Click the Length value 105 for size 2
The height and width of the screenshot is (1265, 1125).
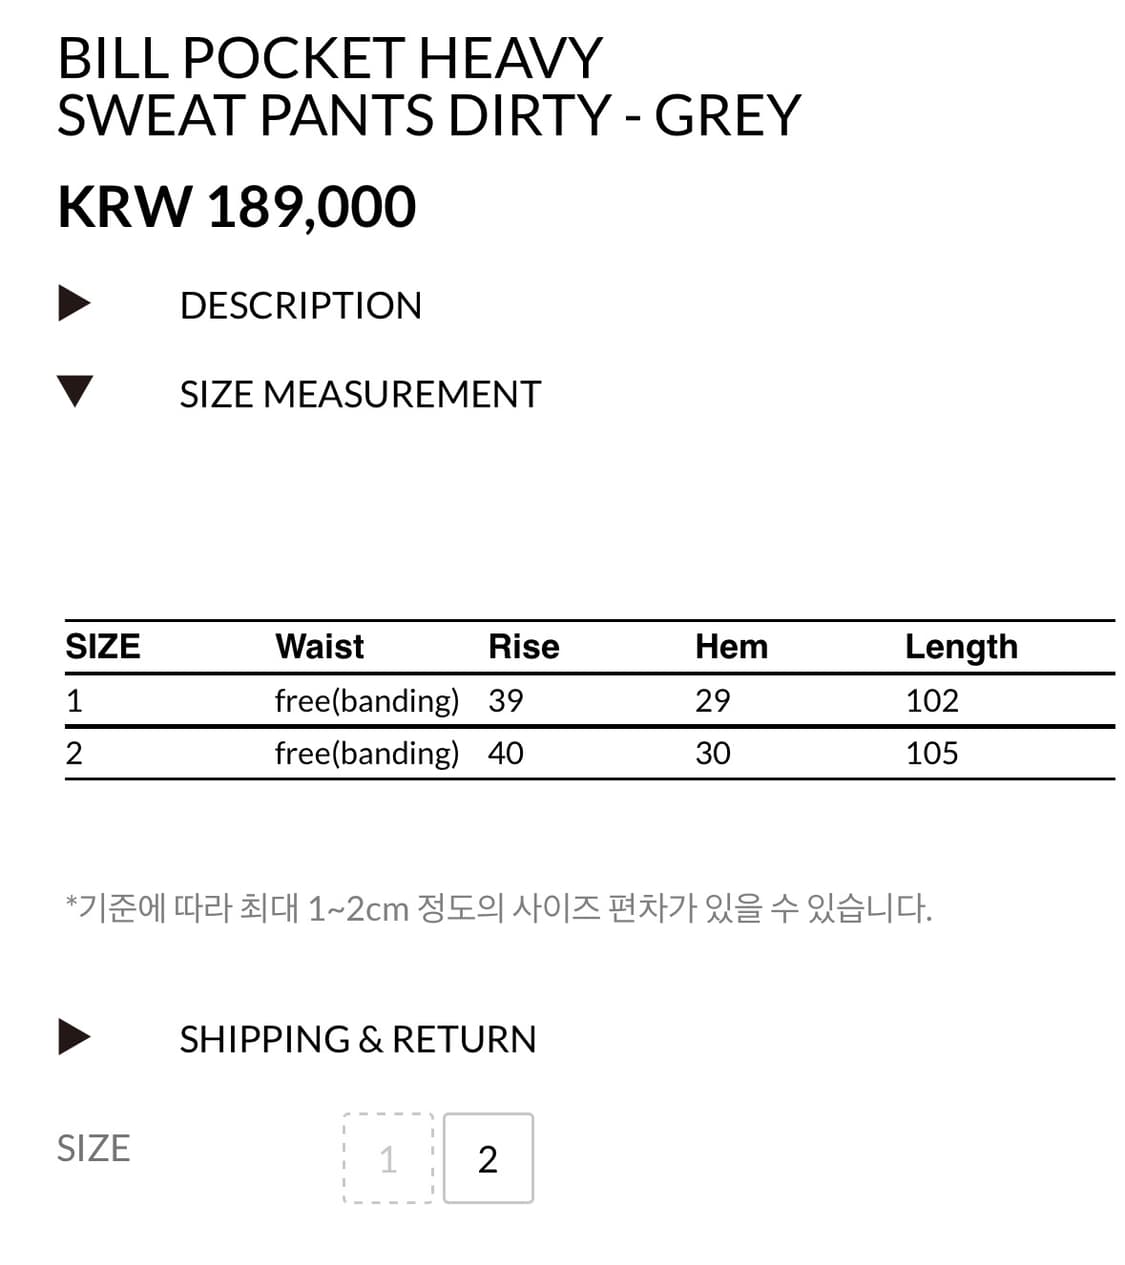tap(931, 752)
